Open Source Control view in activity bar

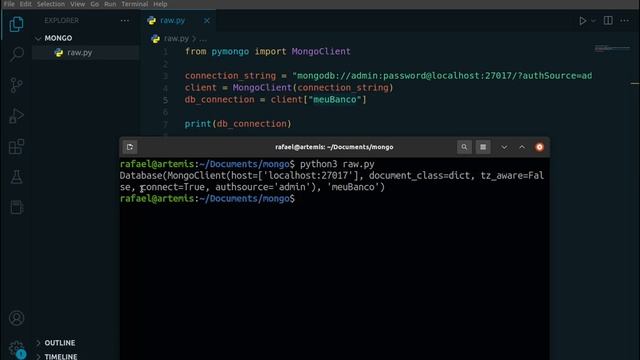coord(16,85)
